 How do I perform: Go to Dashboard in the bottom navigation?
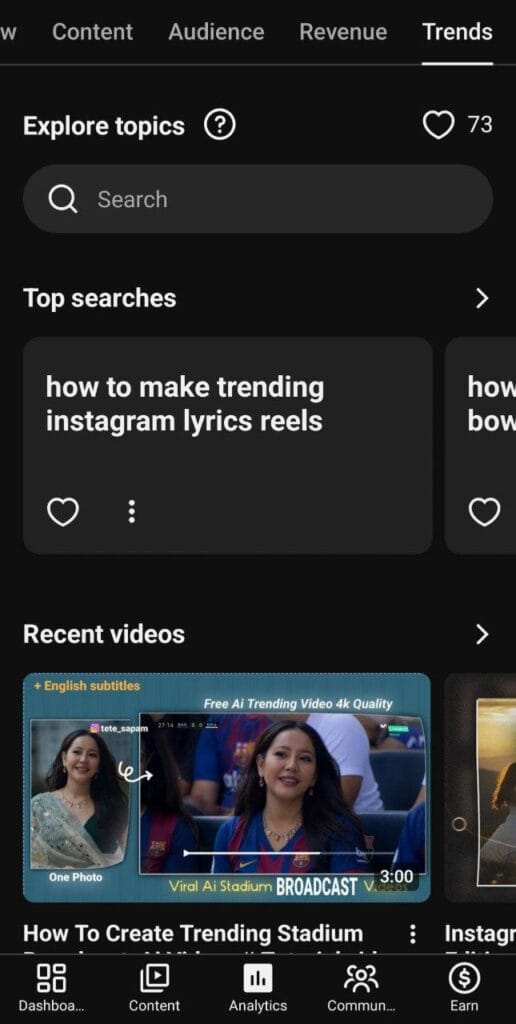[x=51, y=988]
